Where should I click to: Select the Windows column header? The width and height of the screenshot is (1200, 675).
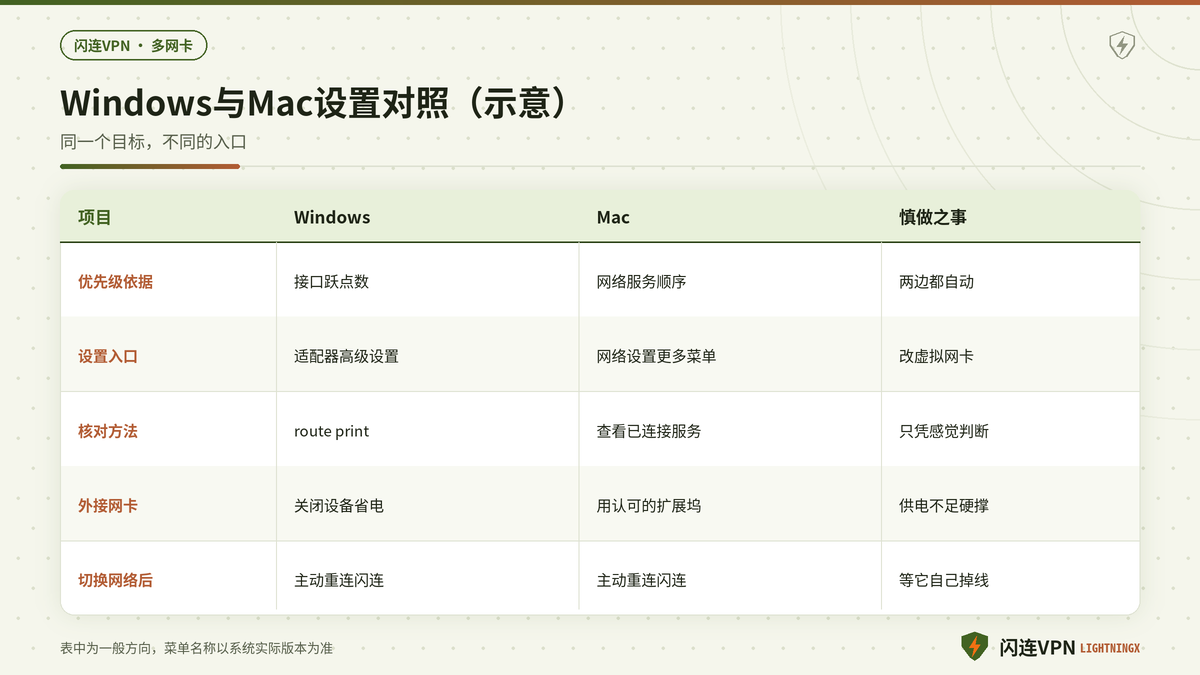pyautogui.click(x=332, y=217)
